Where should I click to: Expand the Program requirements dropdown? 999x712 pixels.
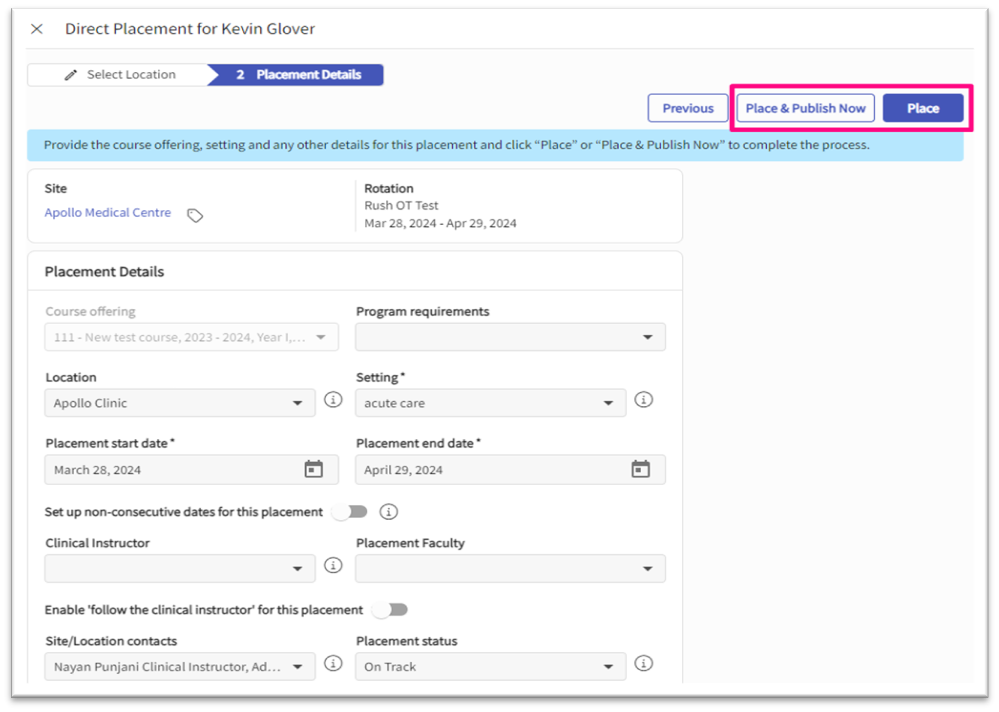pos(510,337)
